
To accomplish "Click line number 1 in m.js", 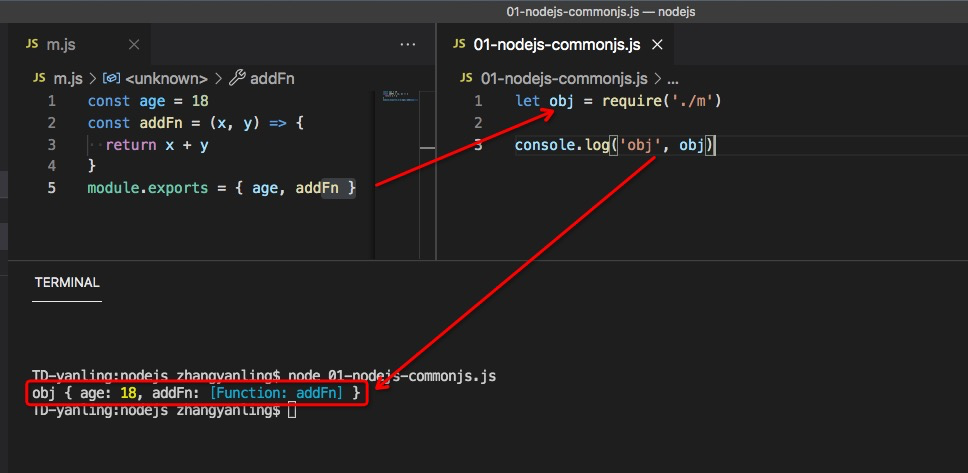I will pos(51,101).
